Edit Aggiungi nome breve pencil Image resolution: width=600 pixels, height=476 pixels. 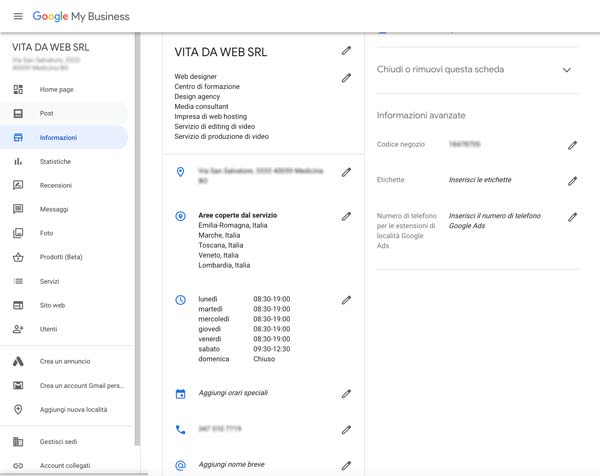pos(346,466)
